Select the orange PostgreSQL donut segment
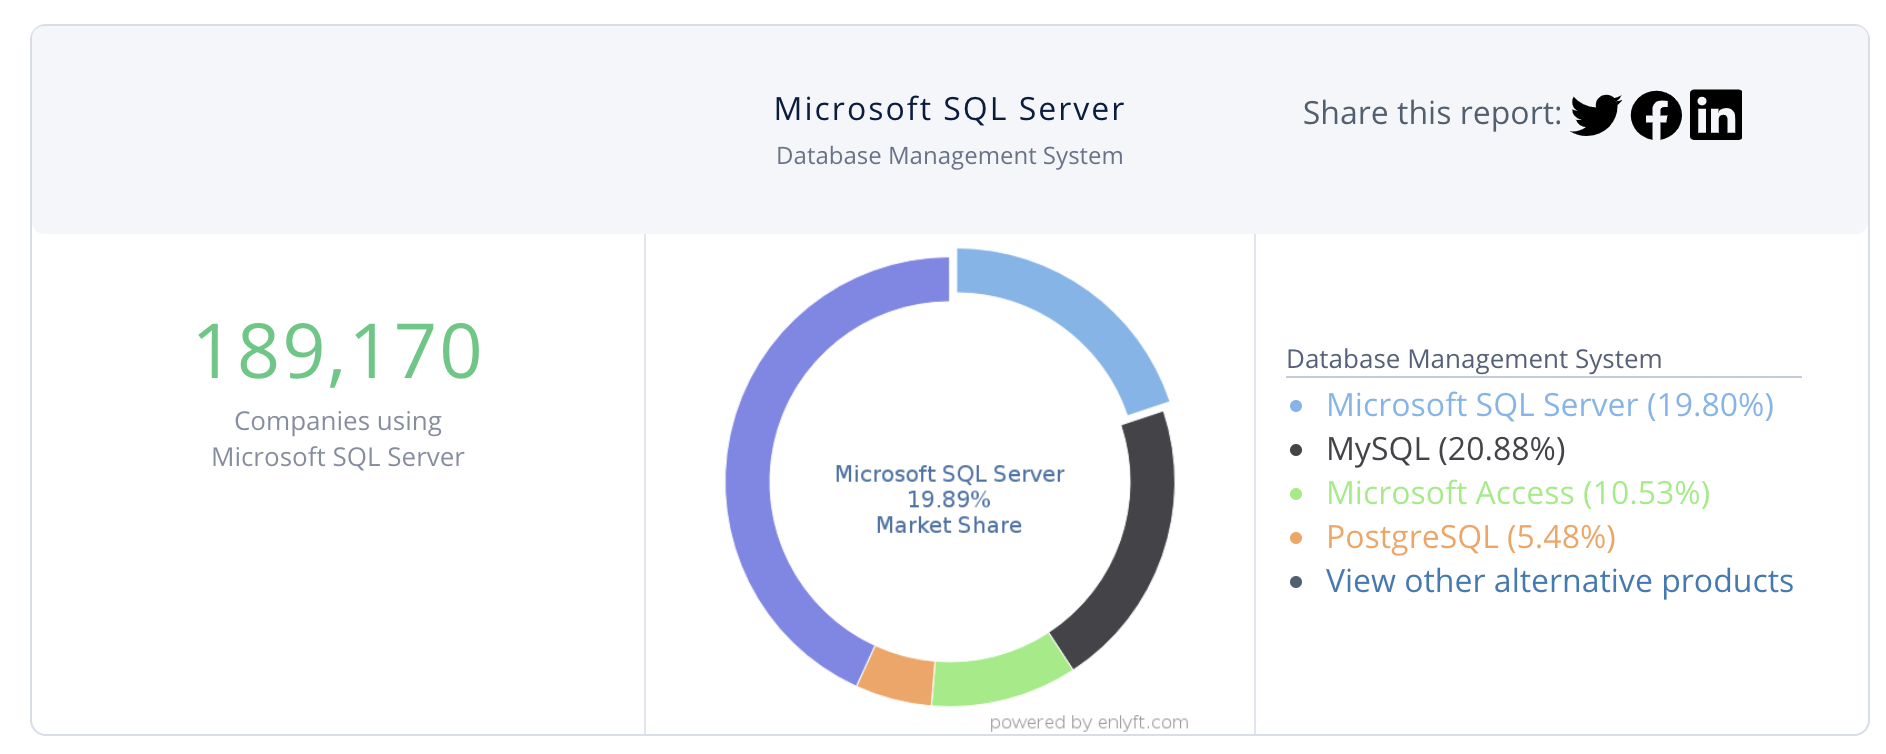The image size is (1886, 754). 896,675
